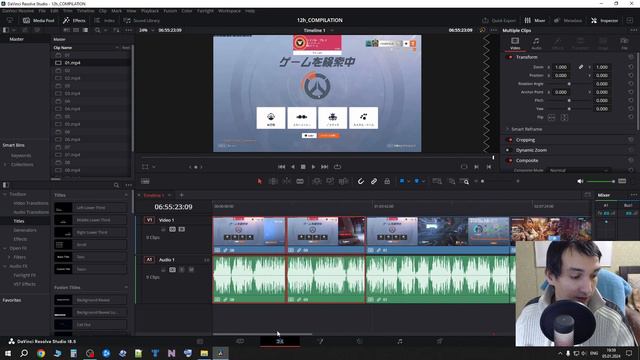640x360 pixels.
Task: Adjust the Rotation Angle slider
Action: 569,84
